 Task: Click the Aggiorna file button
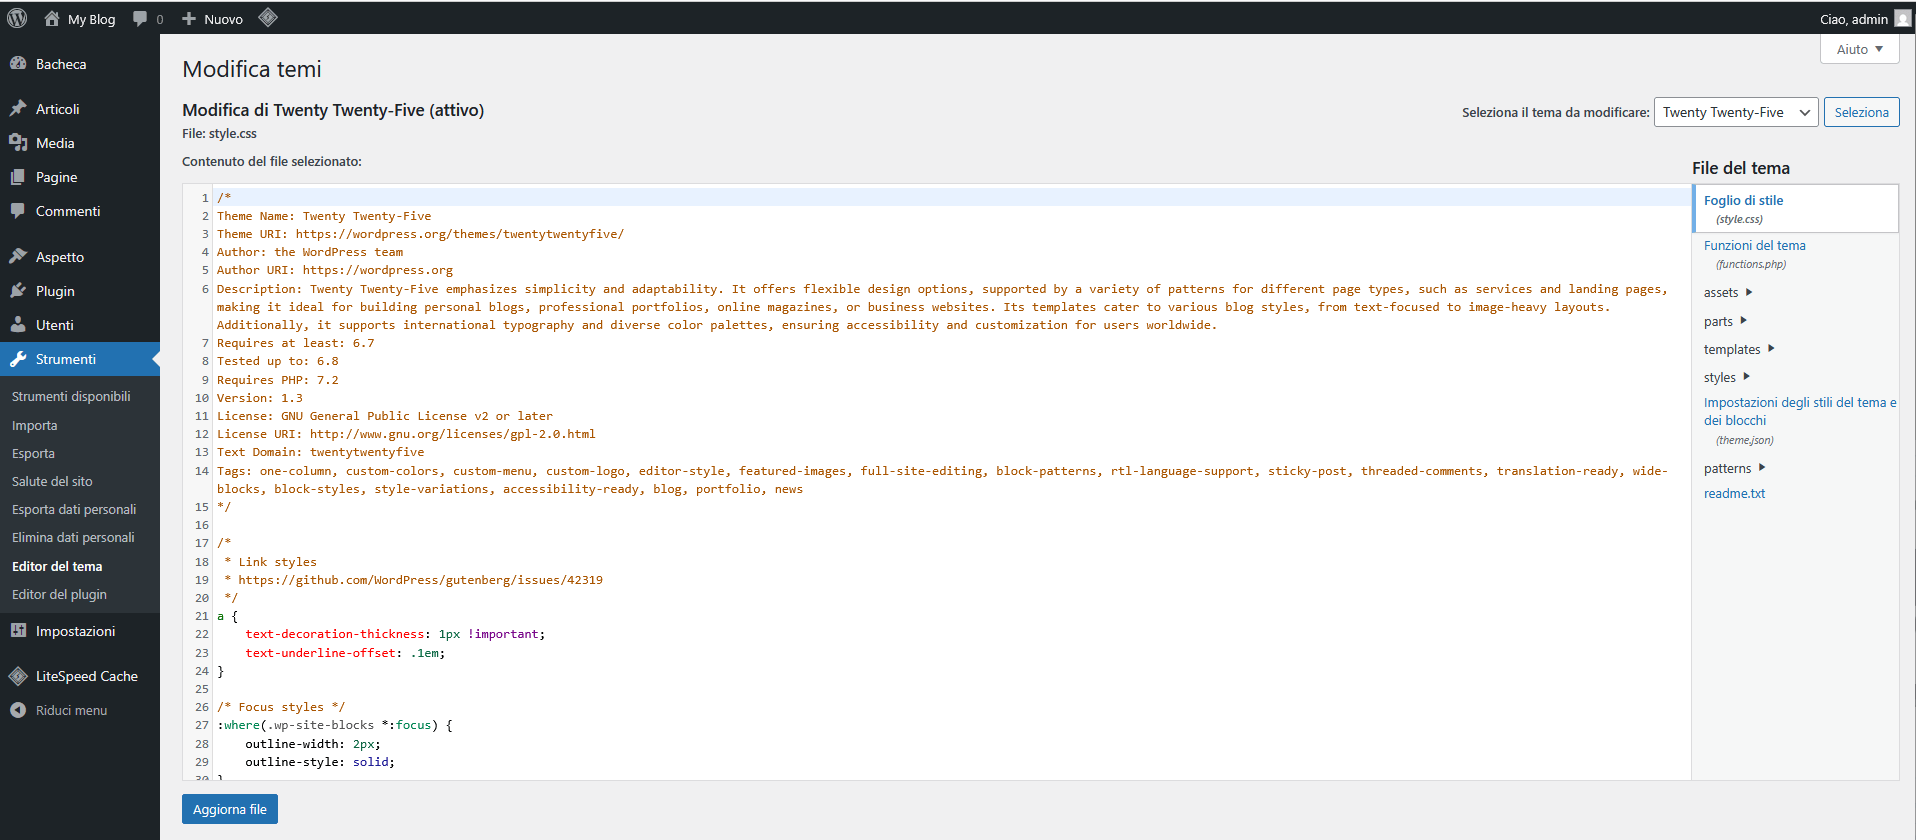coord(230,809)
